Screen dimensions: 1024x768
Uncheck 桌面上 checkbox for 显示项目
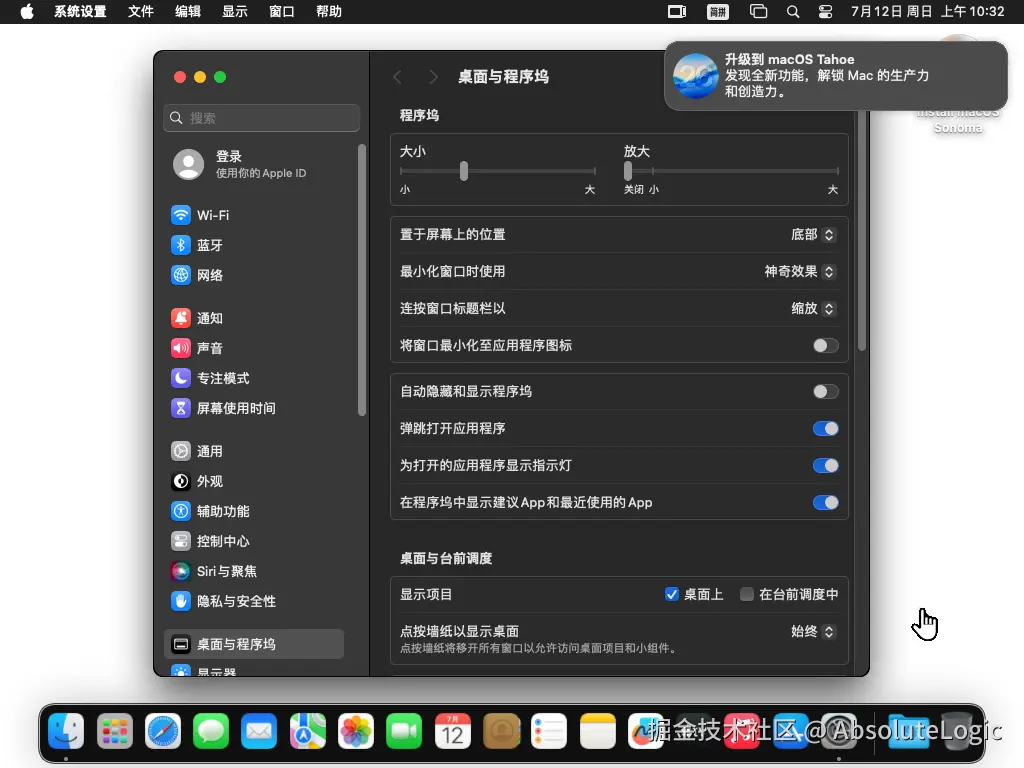point(671,594)
